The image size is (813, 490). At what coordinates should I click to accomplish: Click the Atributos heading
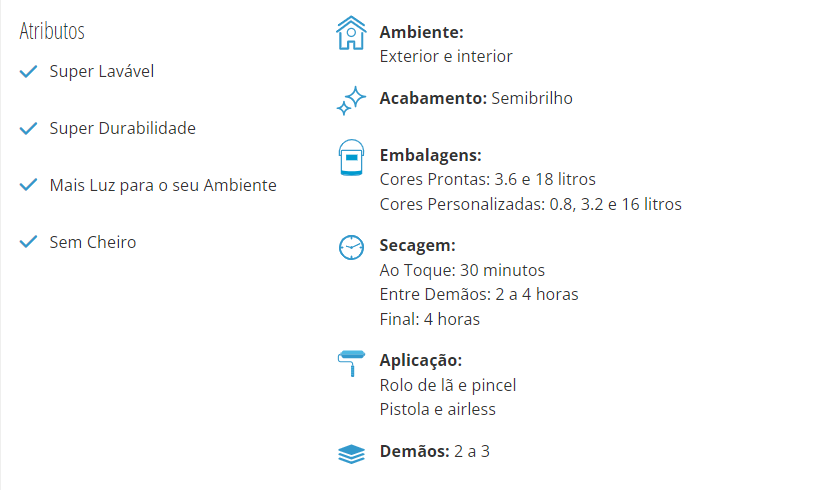pos(52,31)
